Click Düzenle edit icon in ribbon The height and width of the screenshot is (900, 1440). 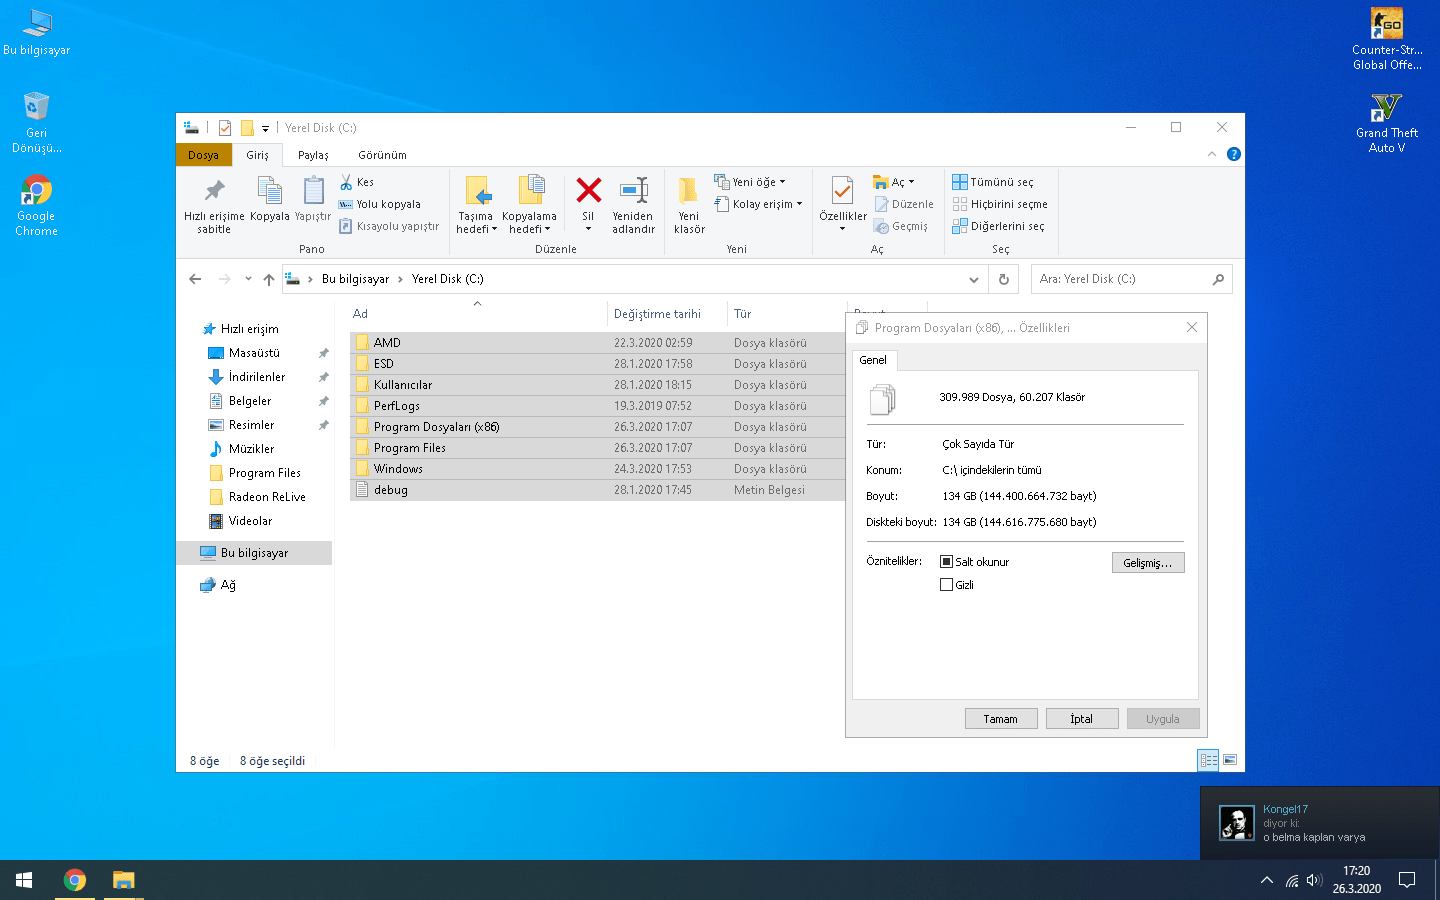pyautogui.click(x=904, y=204)
